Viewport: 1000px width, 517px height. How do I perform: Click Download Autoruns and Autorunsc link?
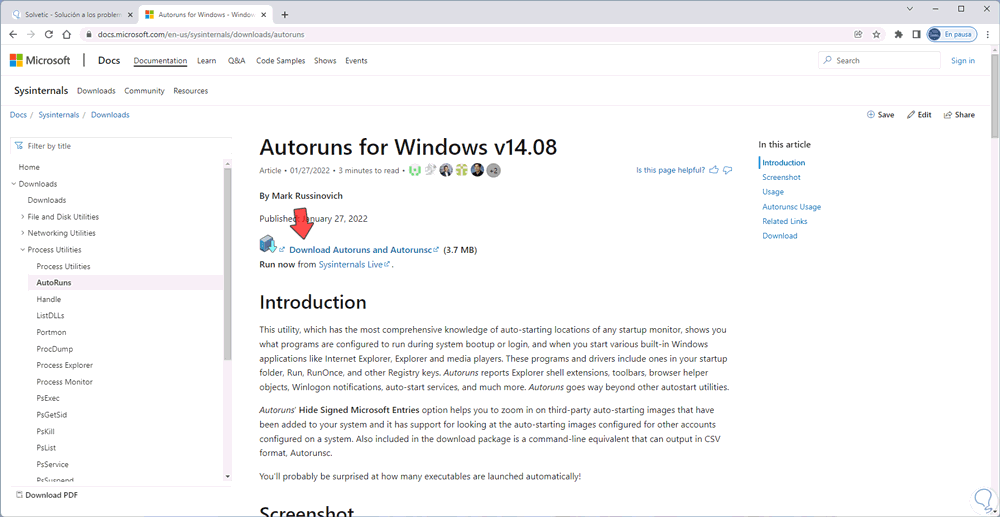tap(361, 250)
